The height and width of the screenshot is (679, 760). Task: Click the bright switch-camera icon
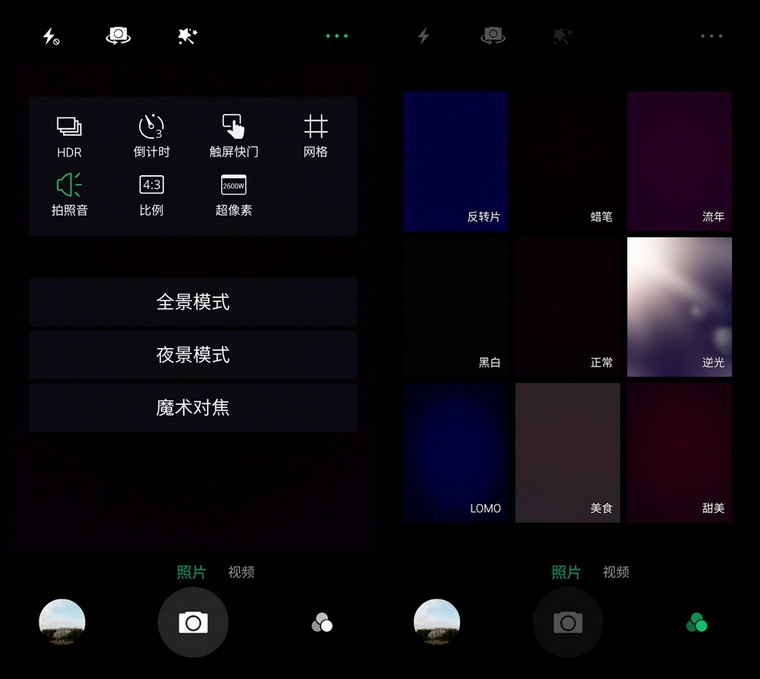[118, 36]
